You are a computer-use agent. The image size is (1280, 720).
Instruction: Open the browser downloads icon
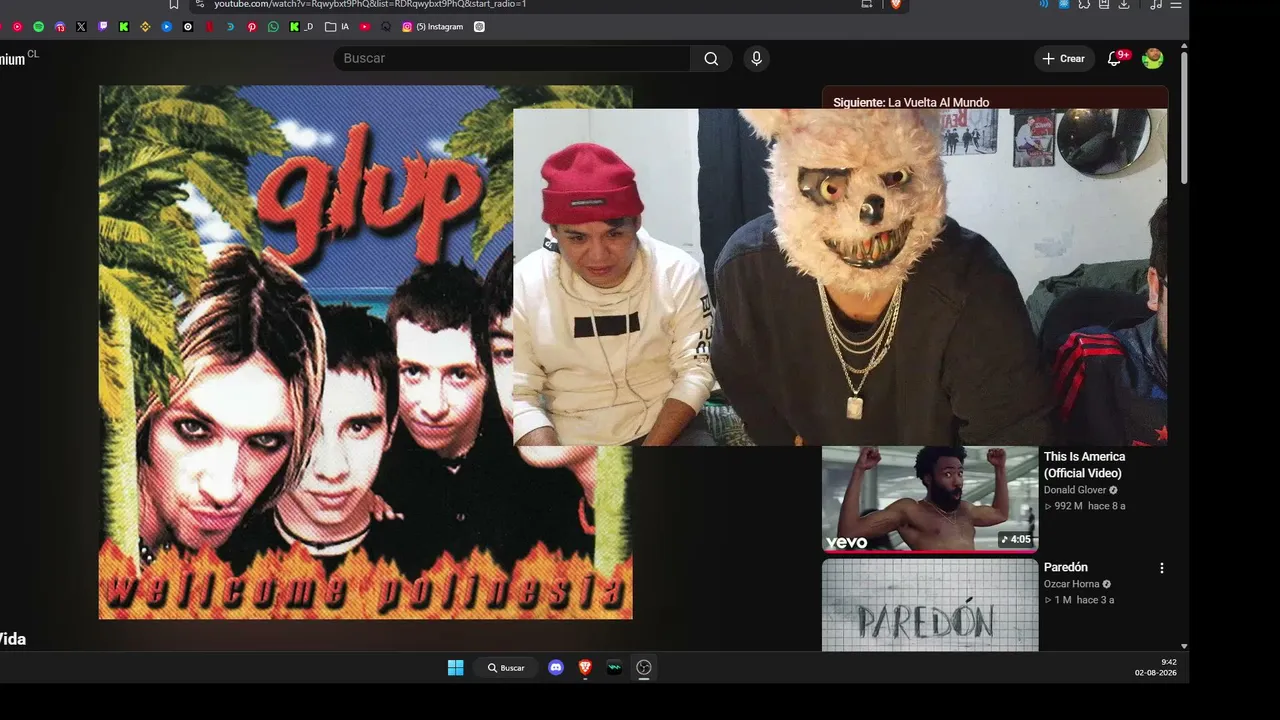[x=1124, y=4]
